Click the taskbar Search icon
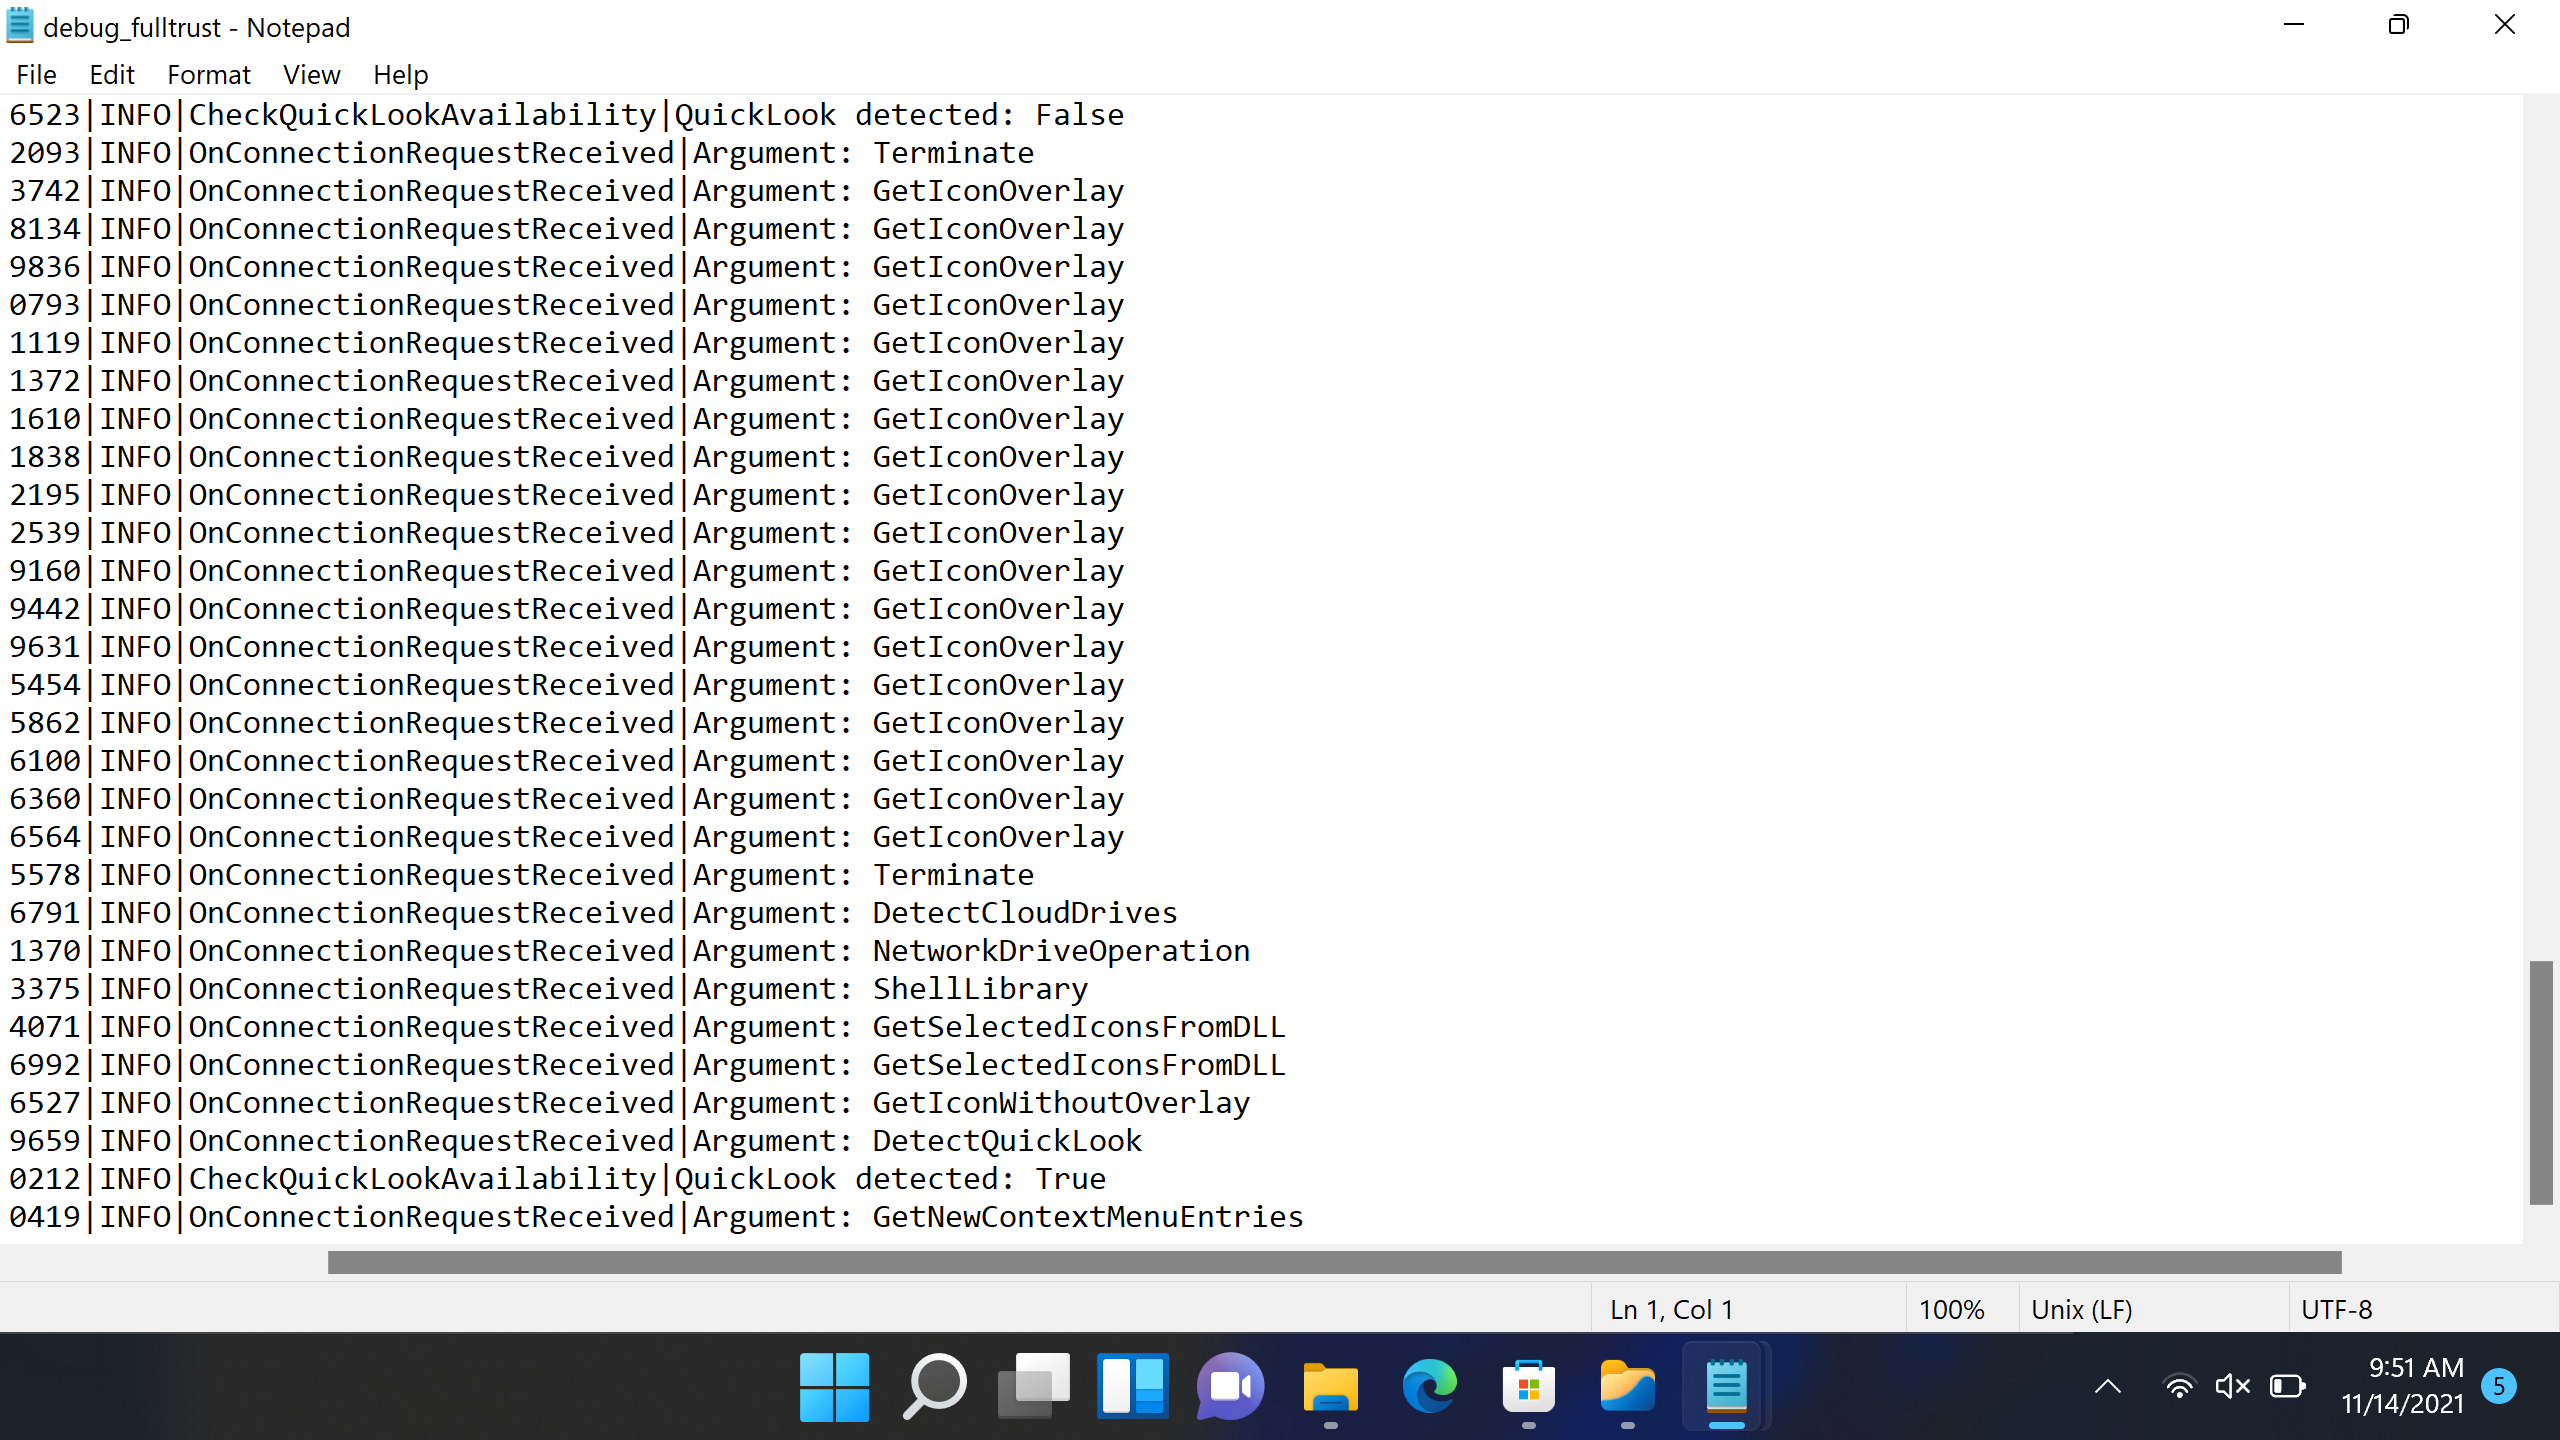 click(x=934, y=1387)
